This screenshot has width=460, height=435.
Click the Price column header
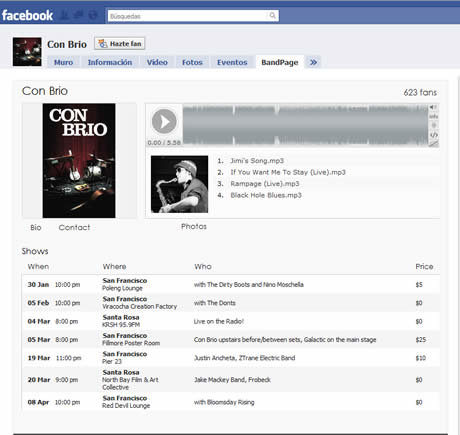click(x=424, y=267)
